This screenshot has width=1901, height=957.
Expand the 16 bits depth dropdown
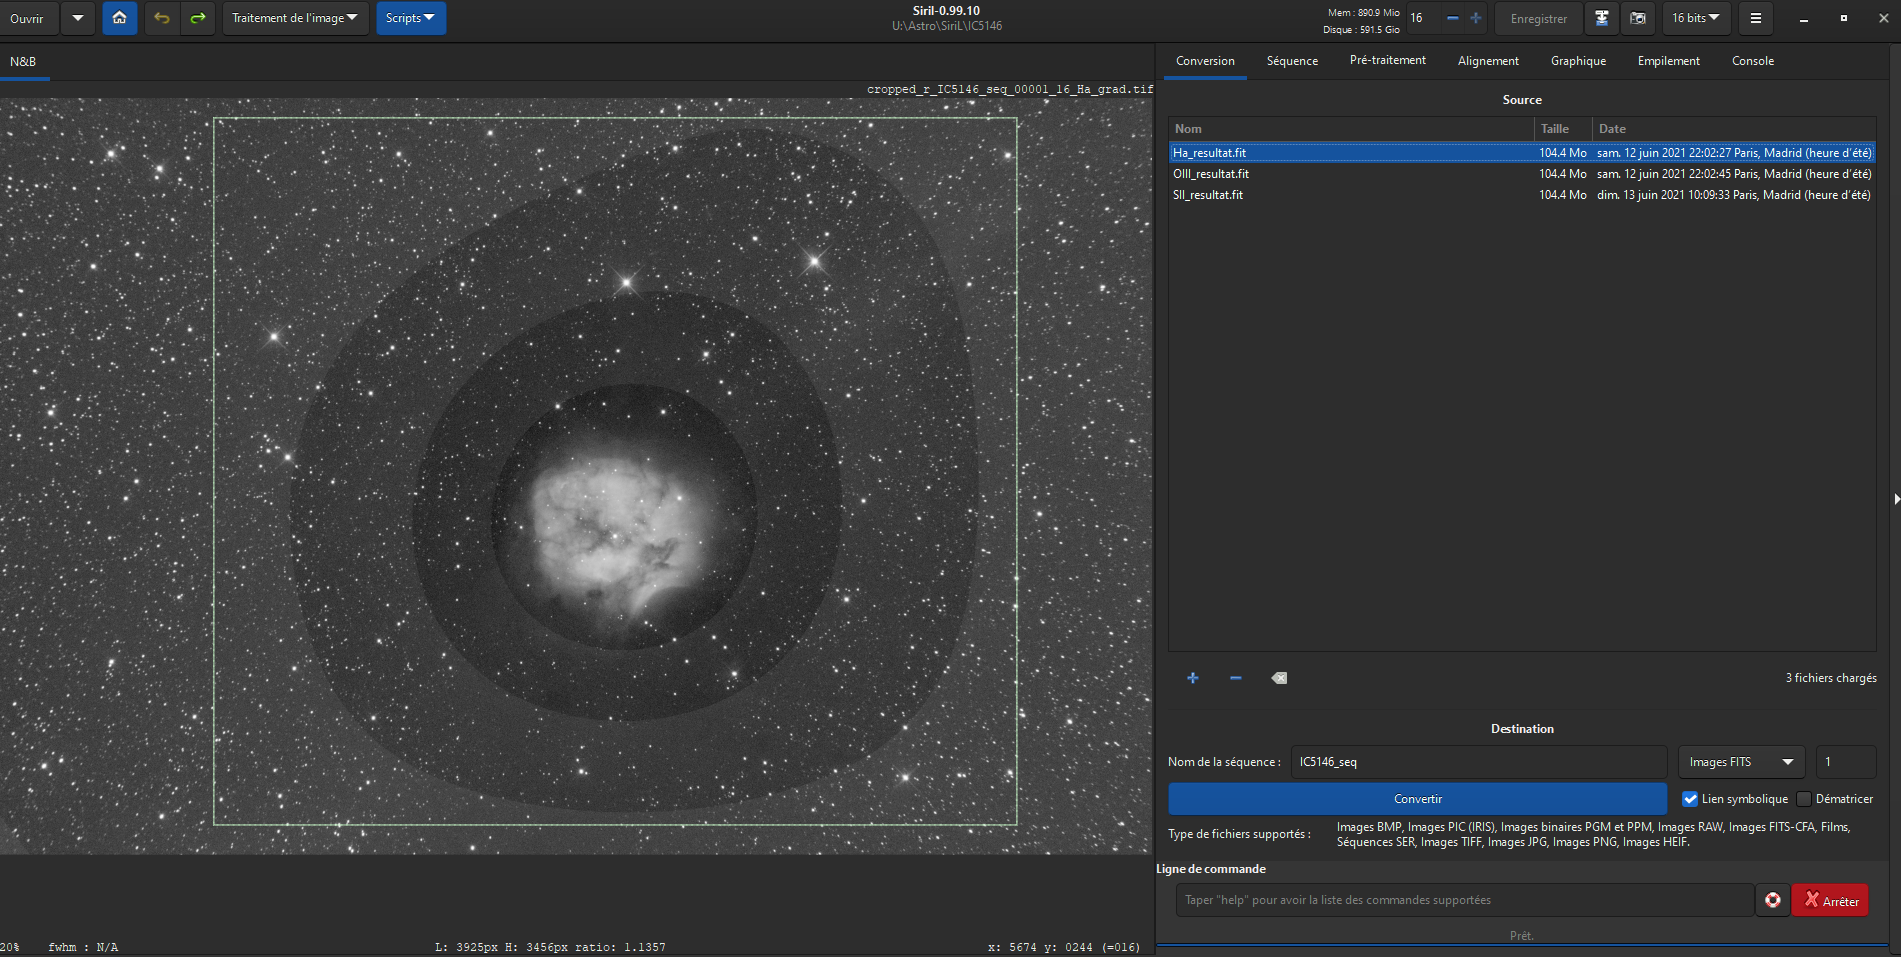(1696, 18)
